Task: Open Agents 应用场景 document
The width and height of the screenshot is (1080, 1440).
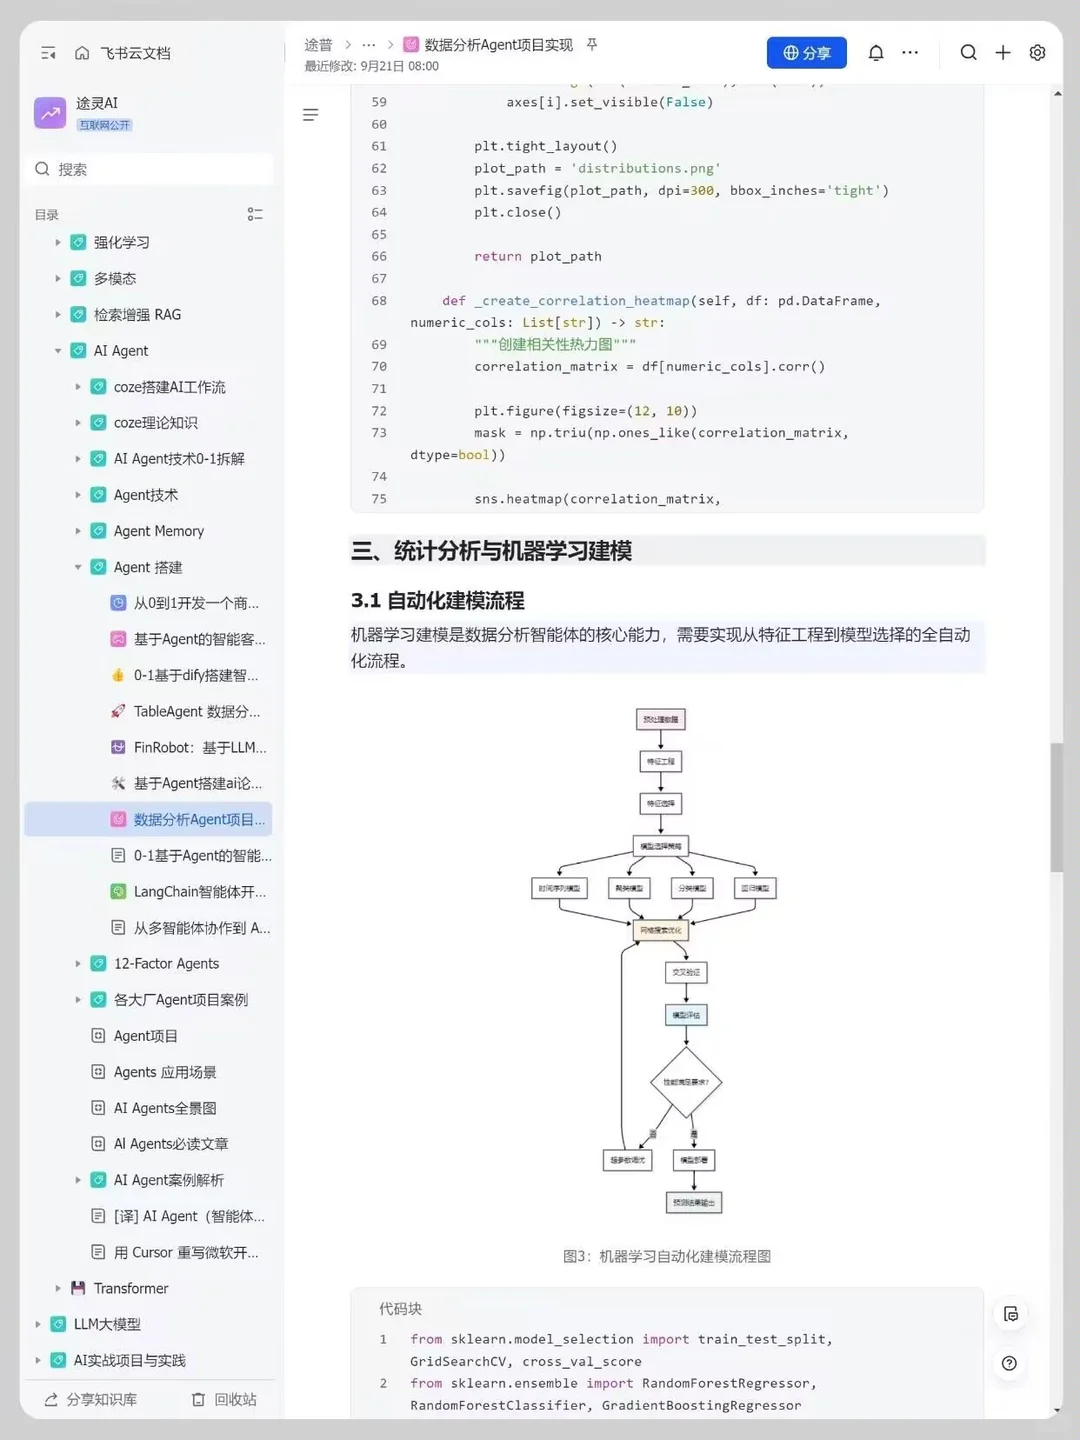Action: (x=165, y=1072)
